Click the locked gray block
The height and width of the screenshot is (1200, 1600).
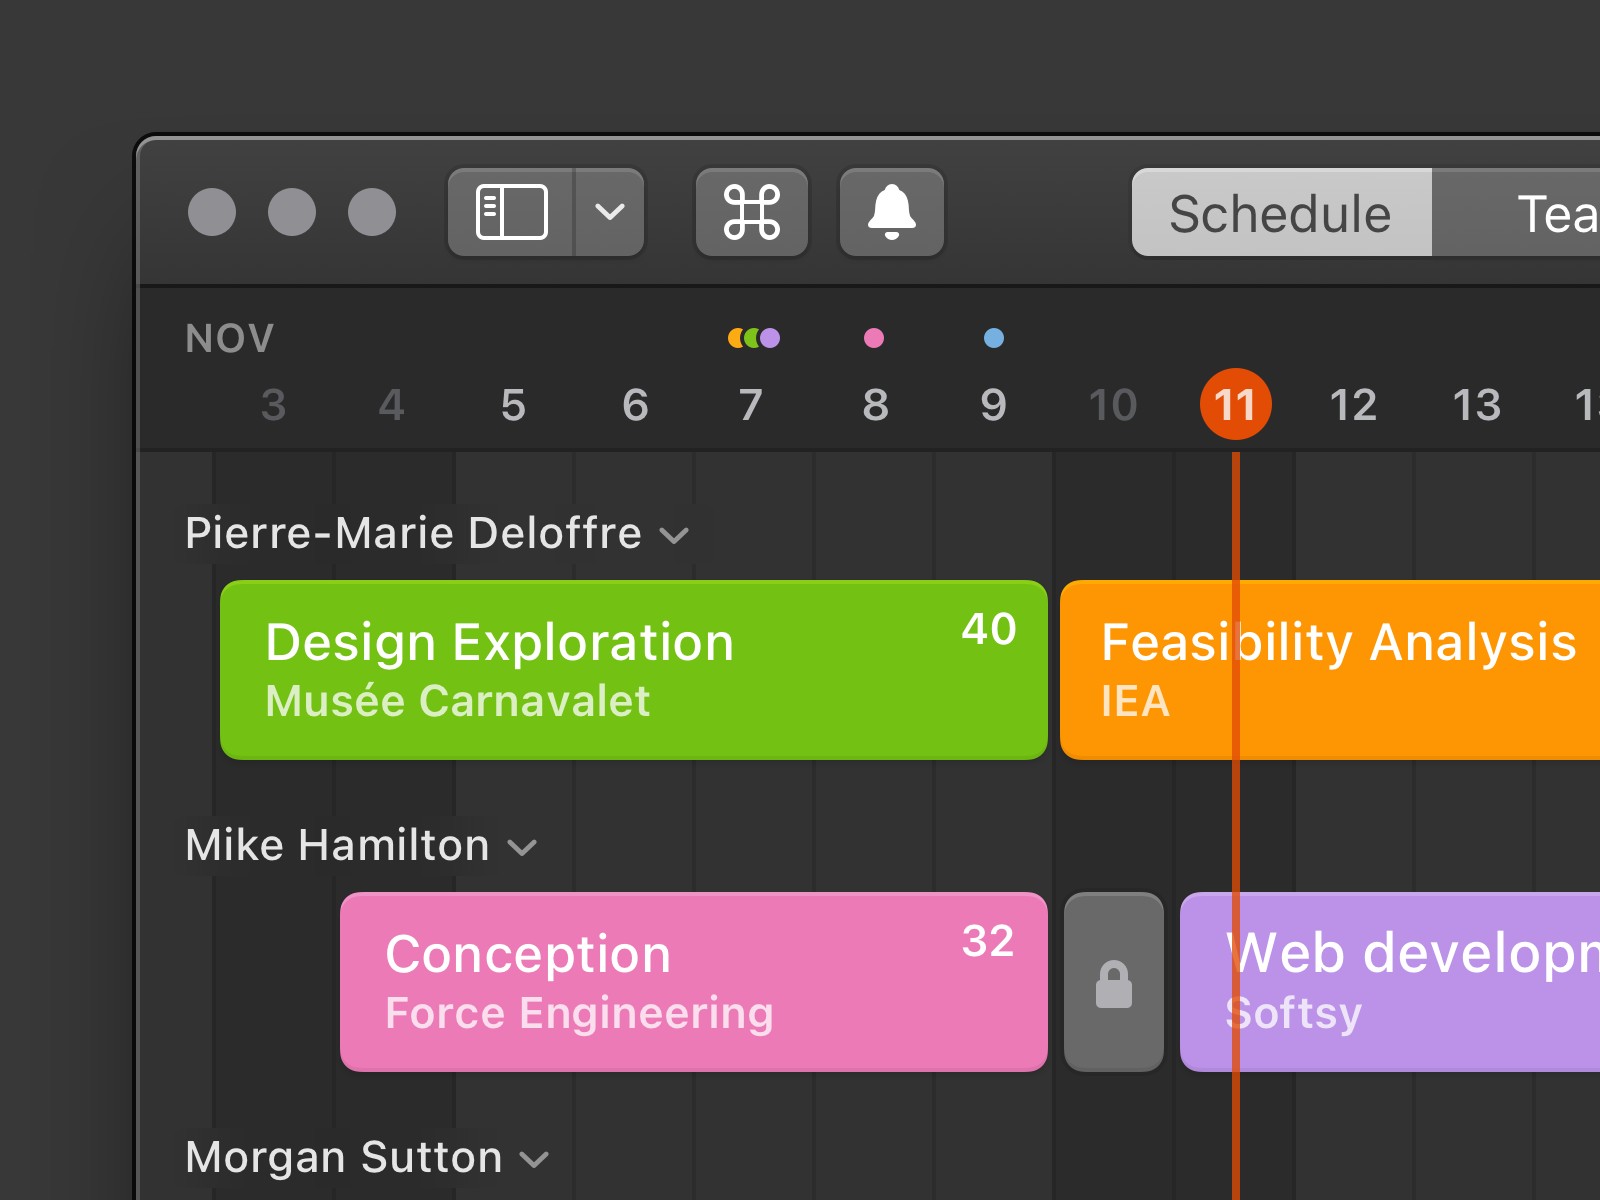(1113, 982)
